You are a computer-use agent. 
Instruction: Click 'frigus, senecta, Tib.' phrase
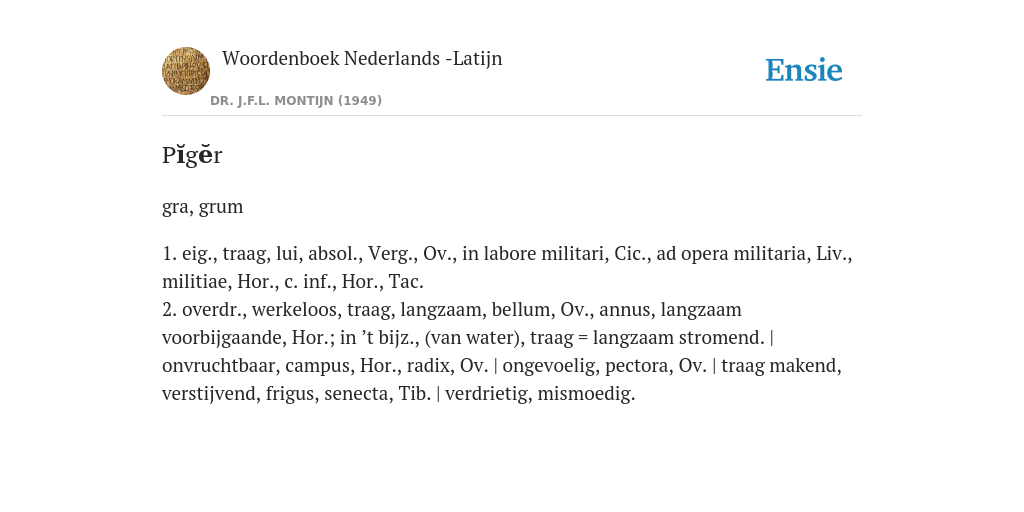coord(348,394)
